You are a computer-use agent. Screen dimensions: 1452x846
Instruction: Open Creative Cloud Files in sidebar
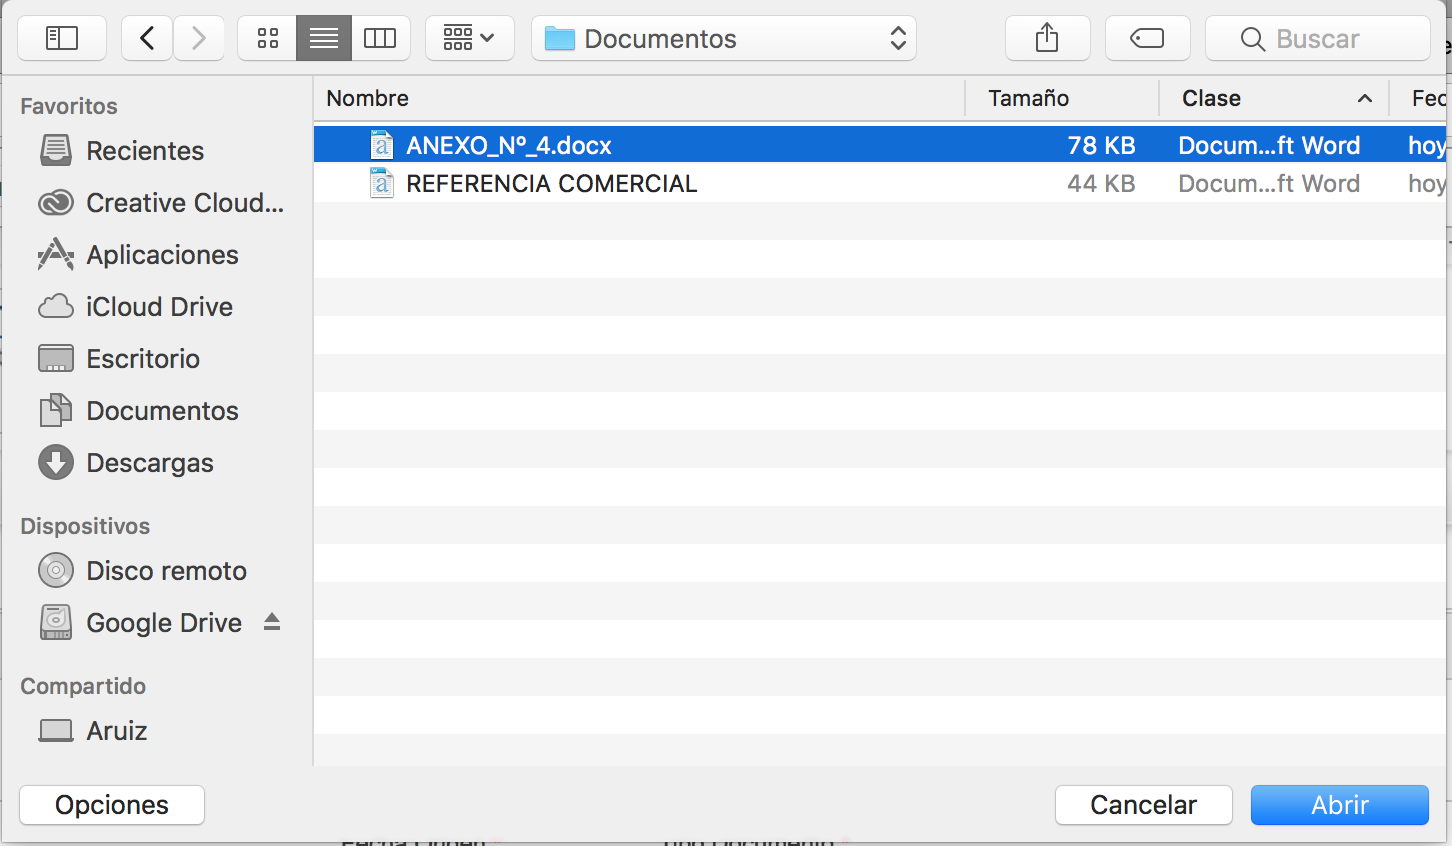(x=185, y=203)
